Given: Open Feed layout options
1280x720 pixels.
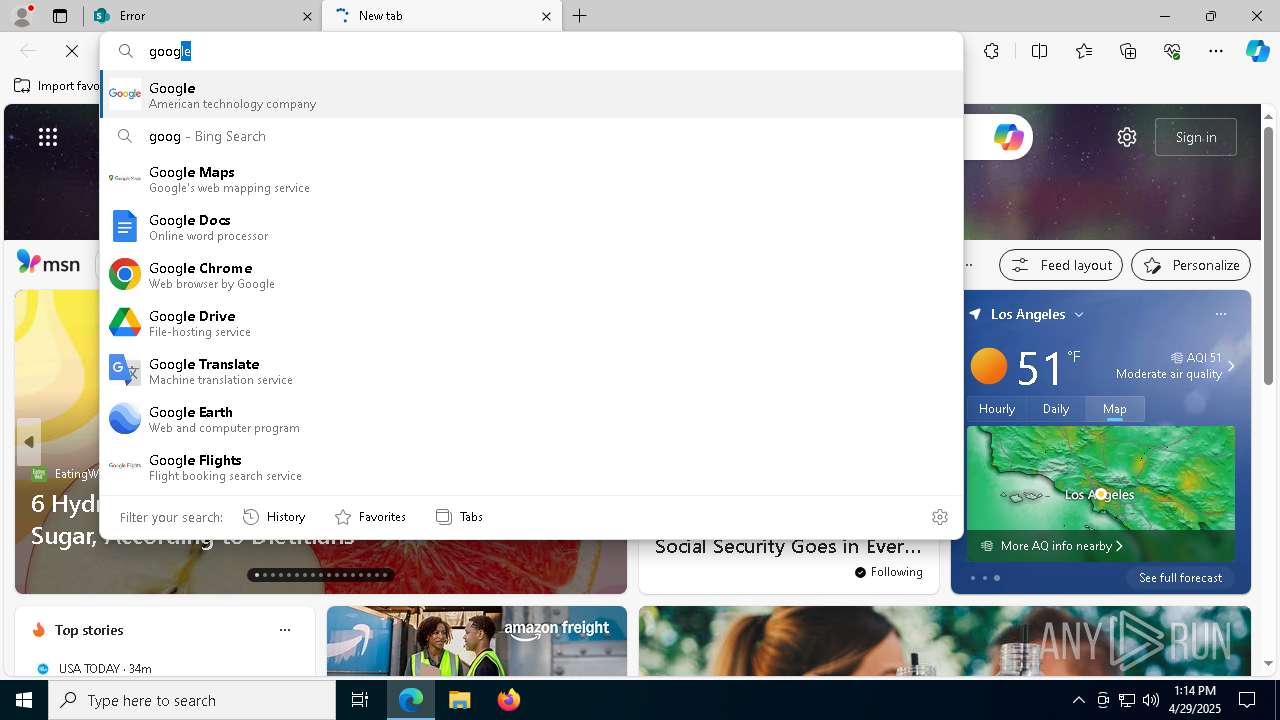Looking at the screenshot, I should [1061, 265].
